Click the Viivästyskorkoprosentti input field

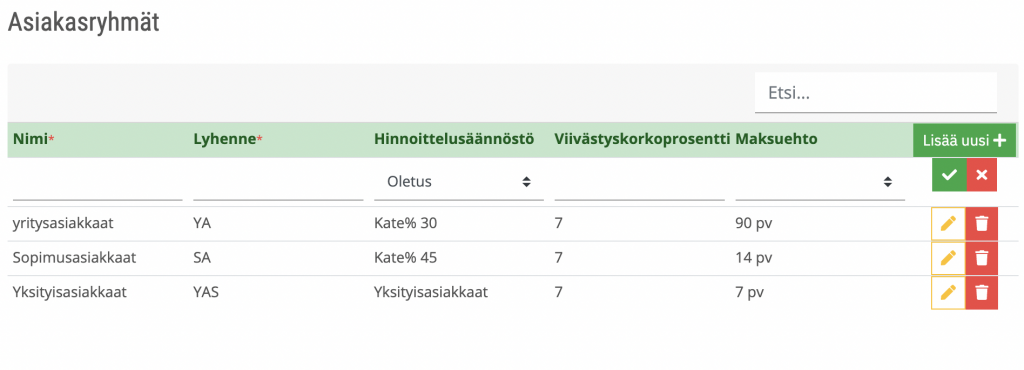(639, 183)
